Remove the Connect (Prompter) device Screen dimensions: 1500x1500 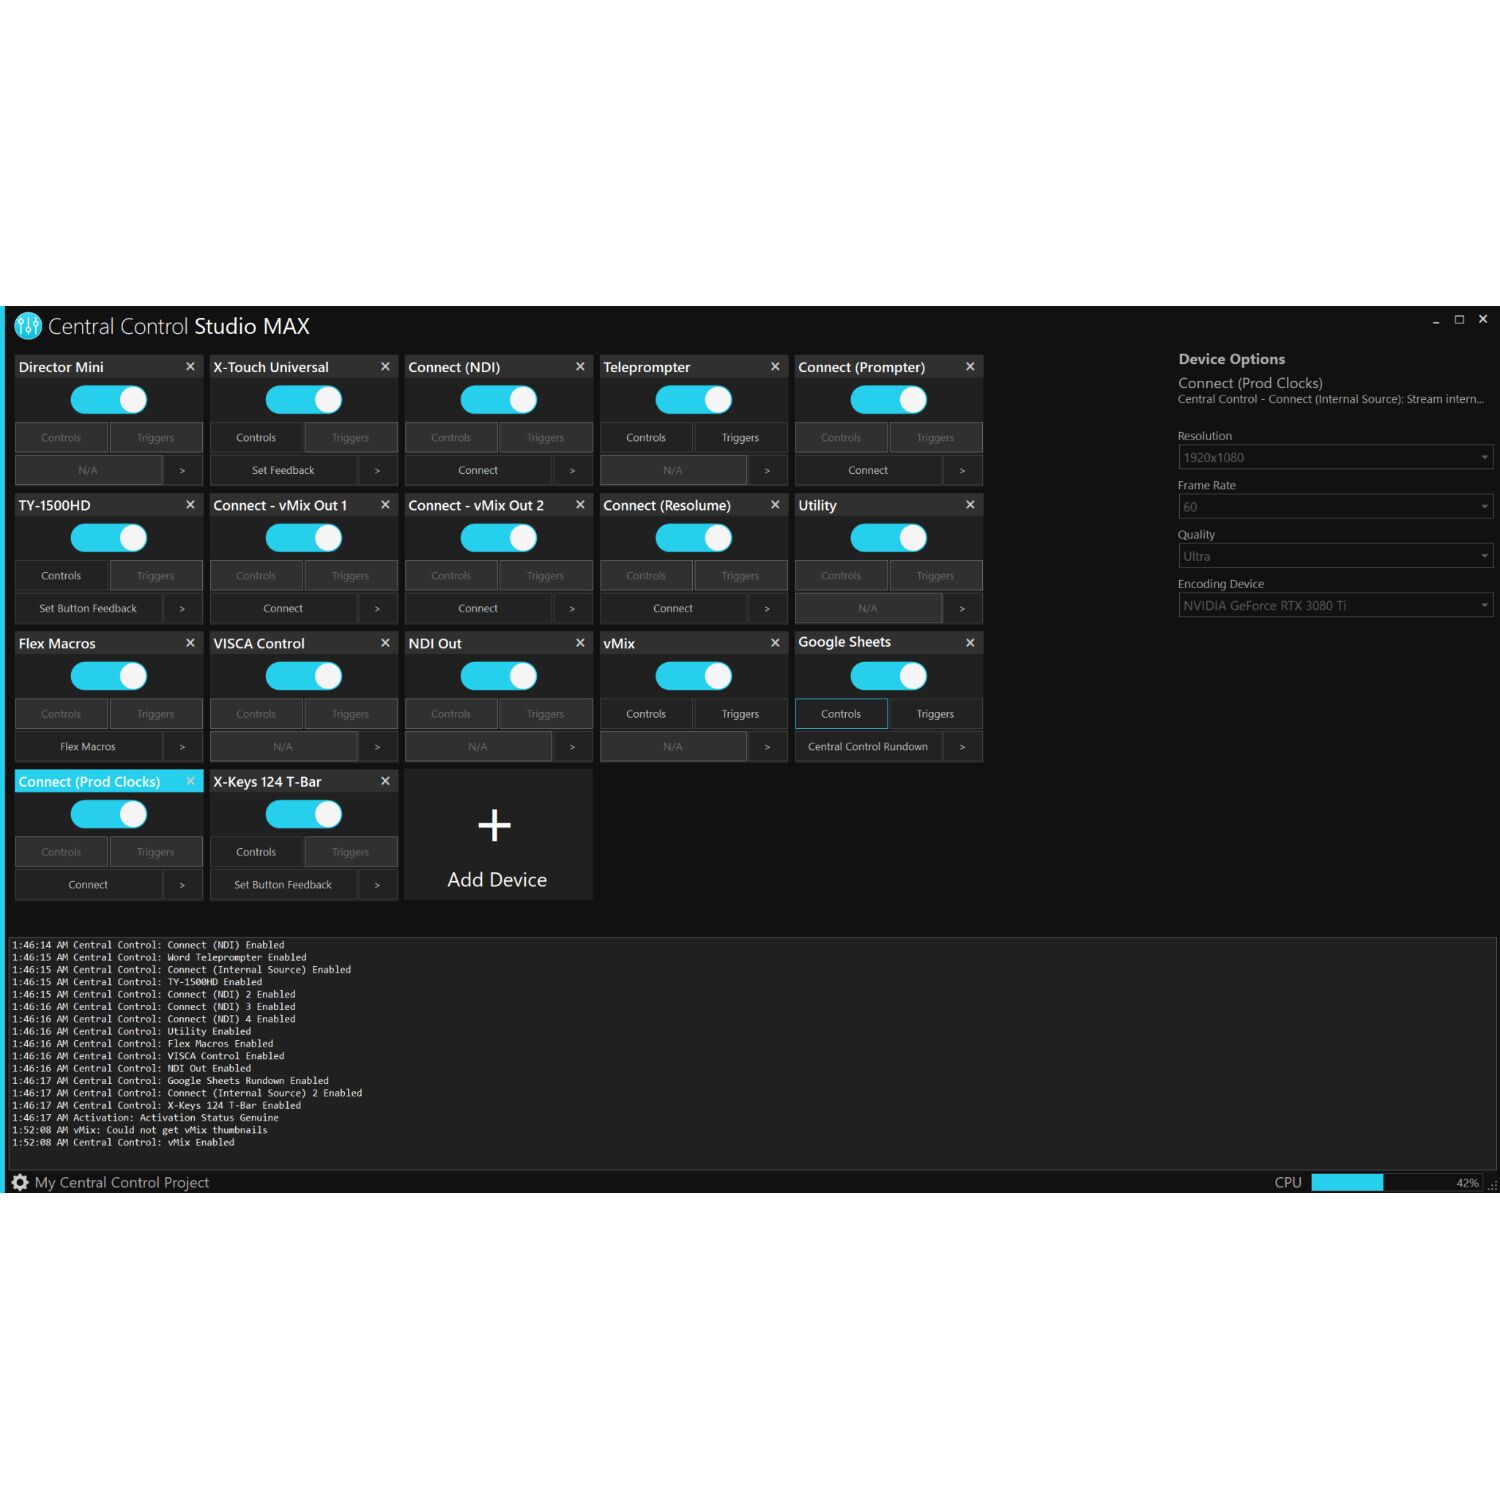point(970,367)
